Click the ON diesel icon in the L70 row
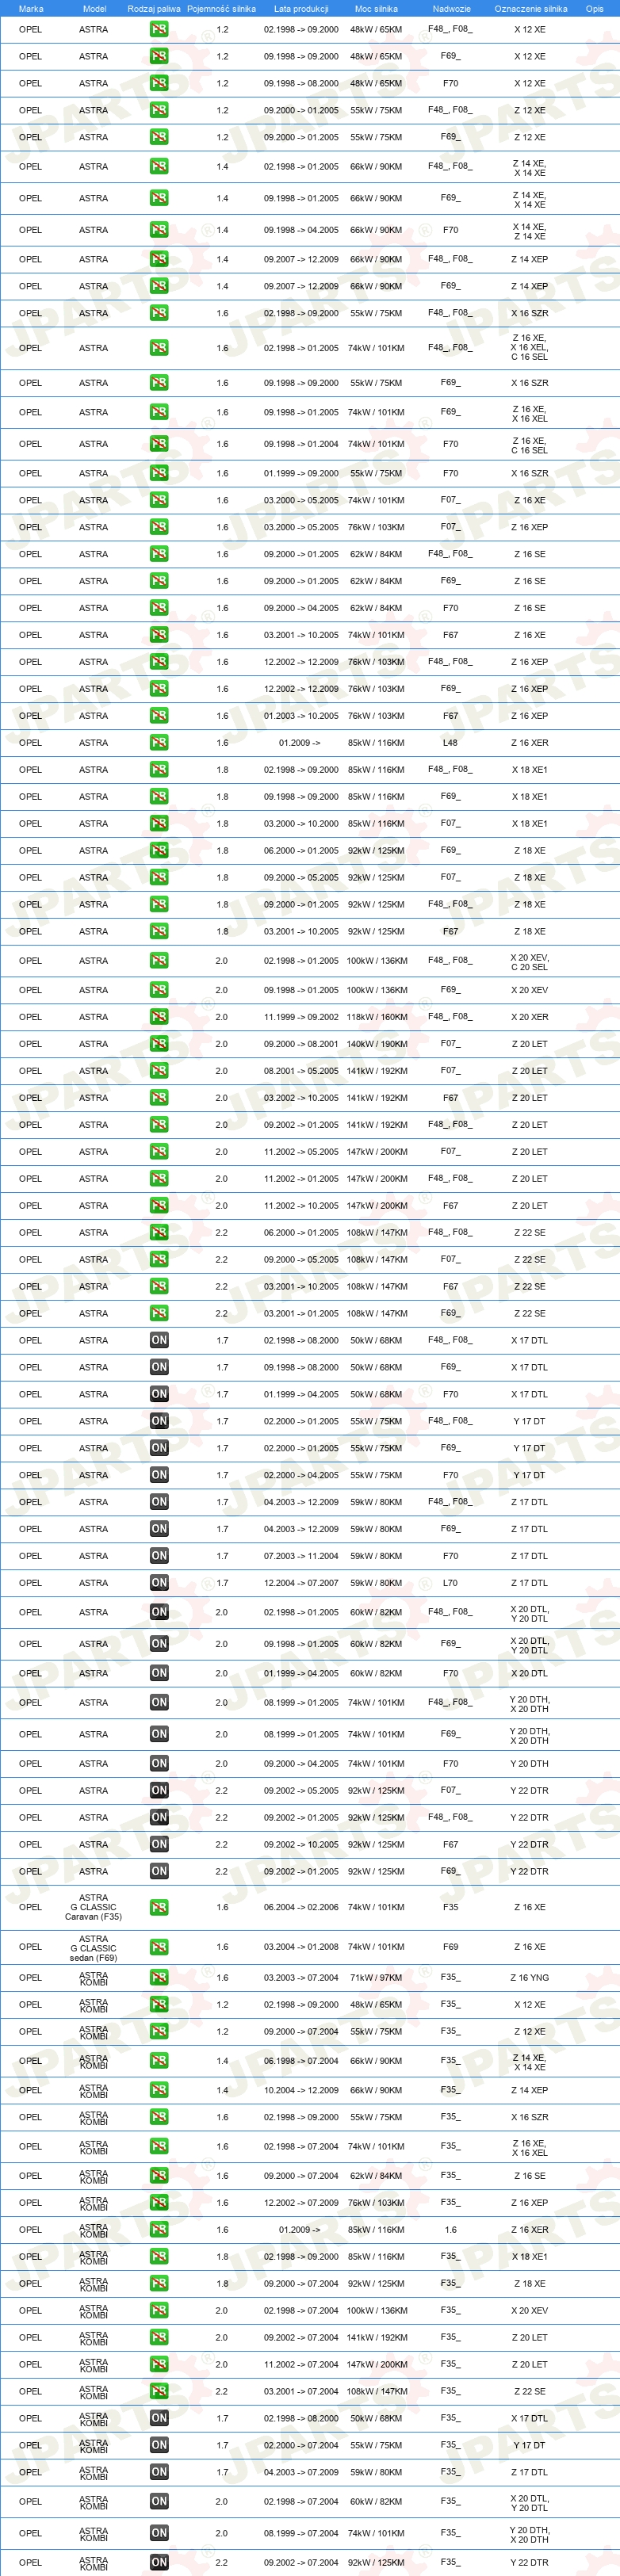This screenshot has height=2576, width=620. (159, 1582)
